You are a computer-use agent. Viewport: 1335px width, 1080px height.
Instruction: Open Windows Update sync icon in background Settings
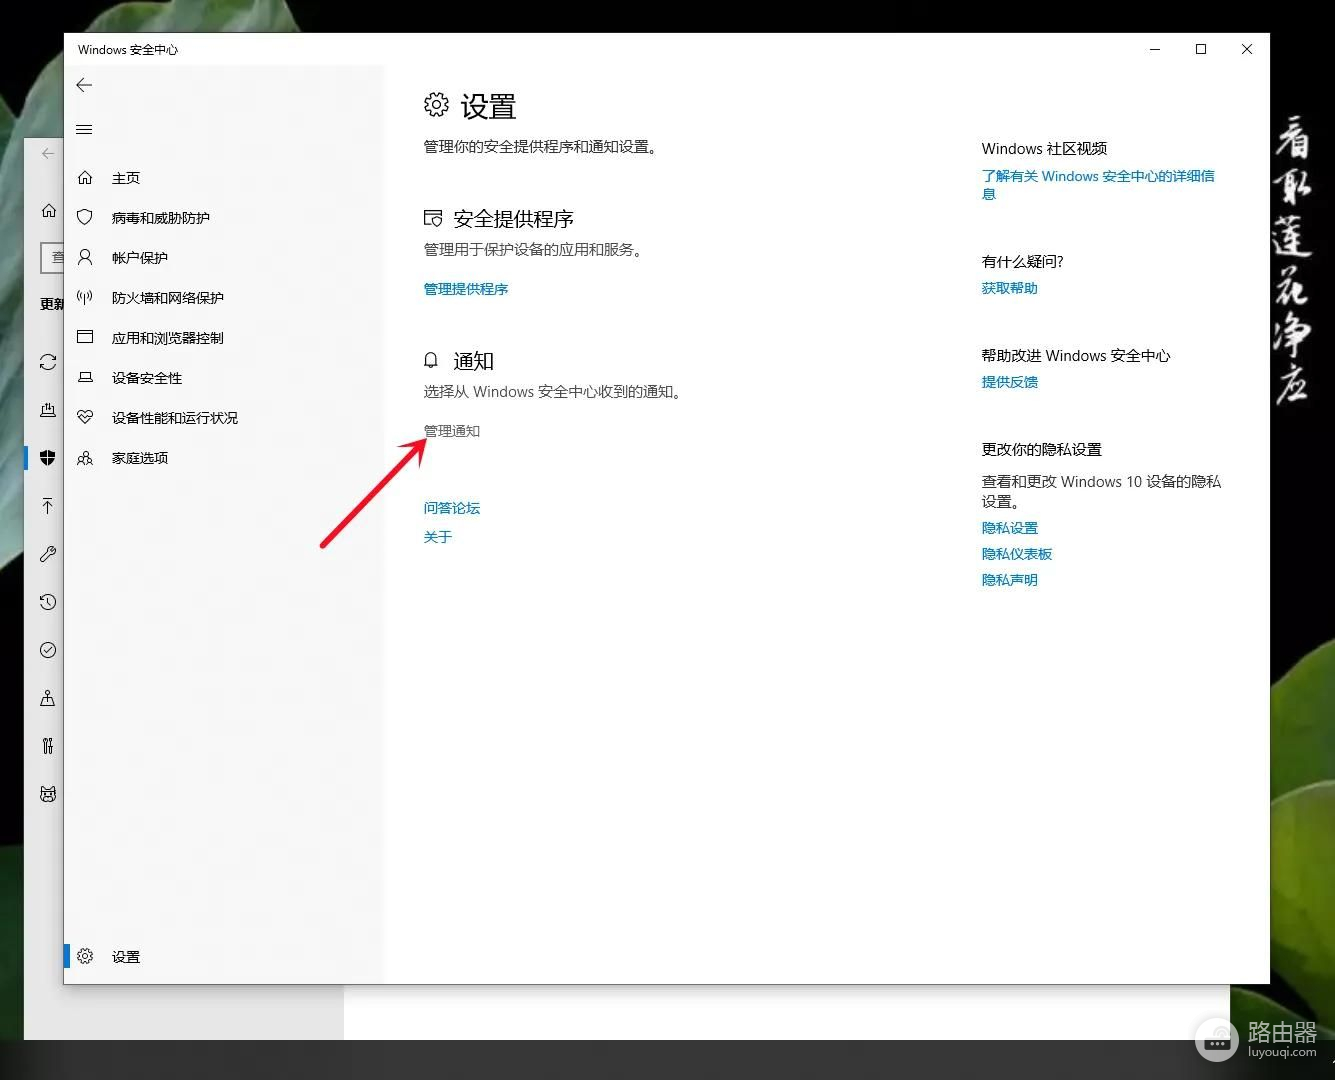47,362
